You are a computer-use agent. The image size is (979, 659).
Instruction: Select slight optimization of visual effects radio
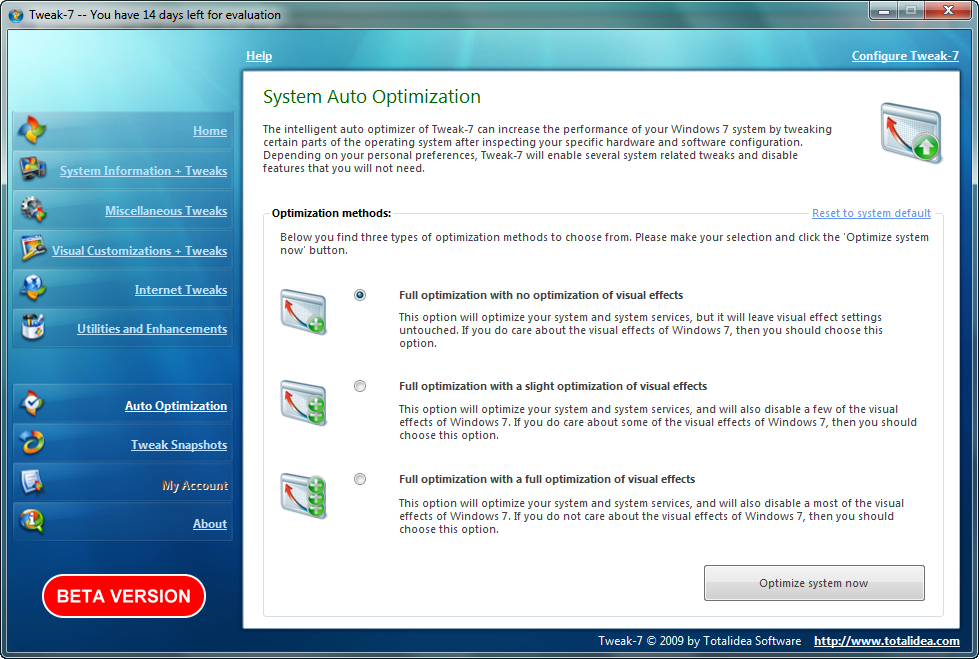[360, 386]
